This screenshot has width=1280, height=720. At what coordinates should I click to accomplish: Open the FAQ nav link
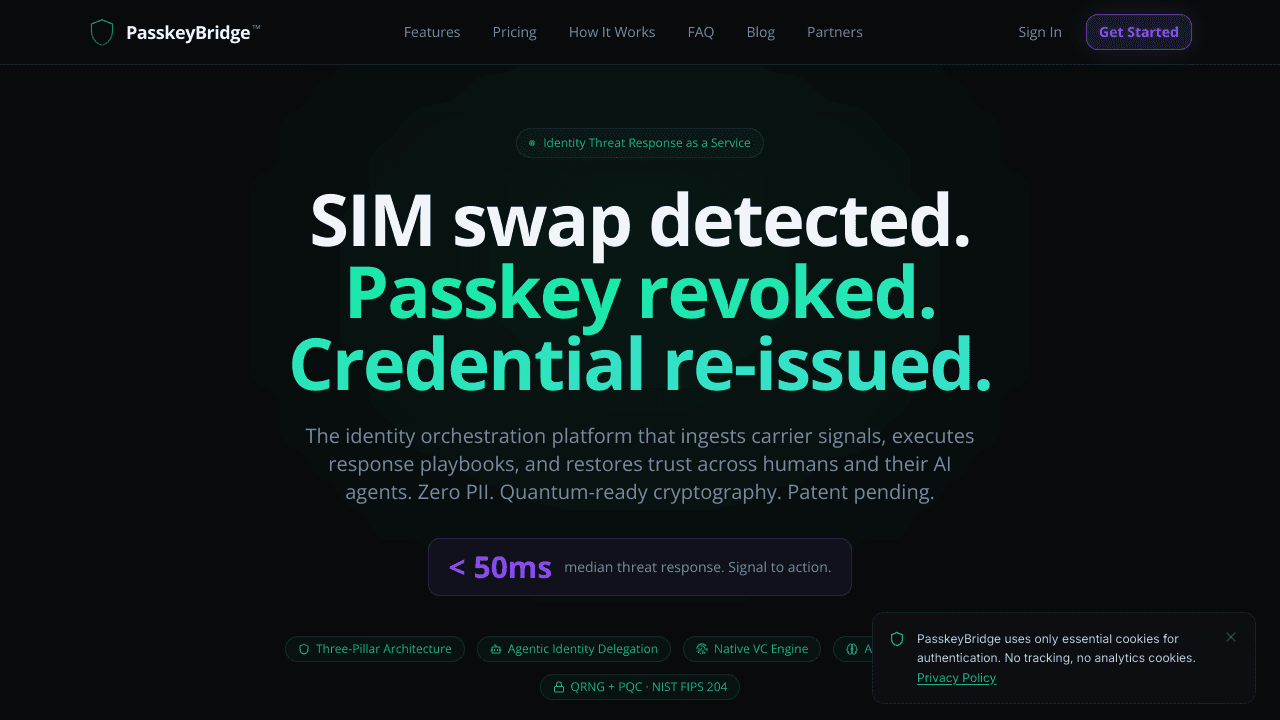tap(701, 32)
